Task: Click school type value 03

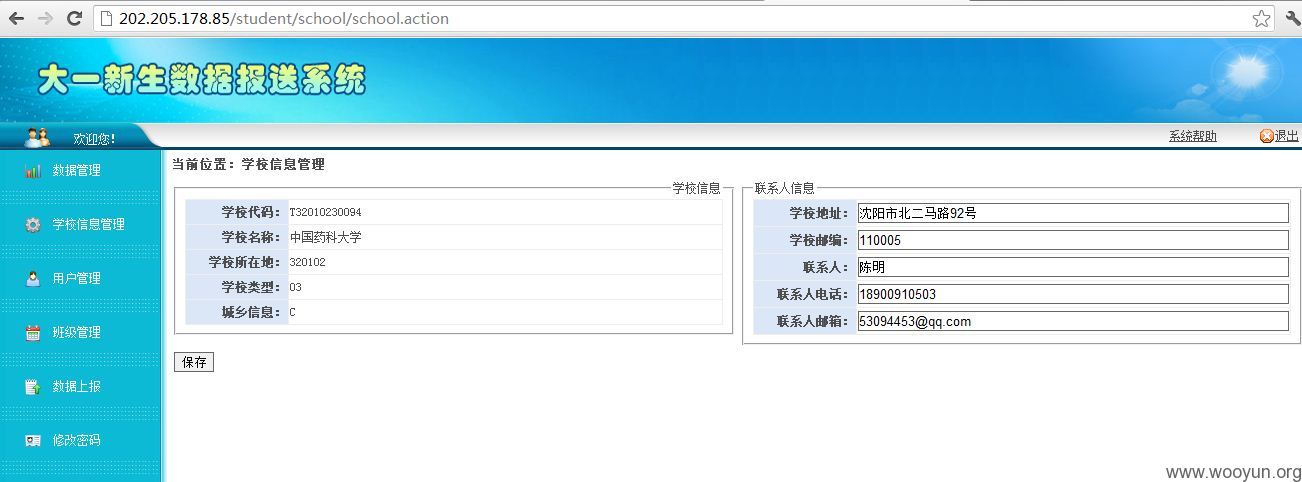Action: click(295, 288)
